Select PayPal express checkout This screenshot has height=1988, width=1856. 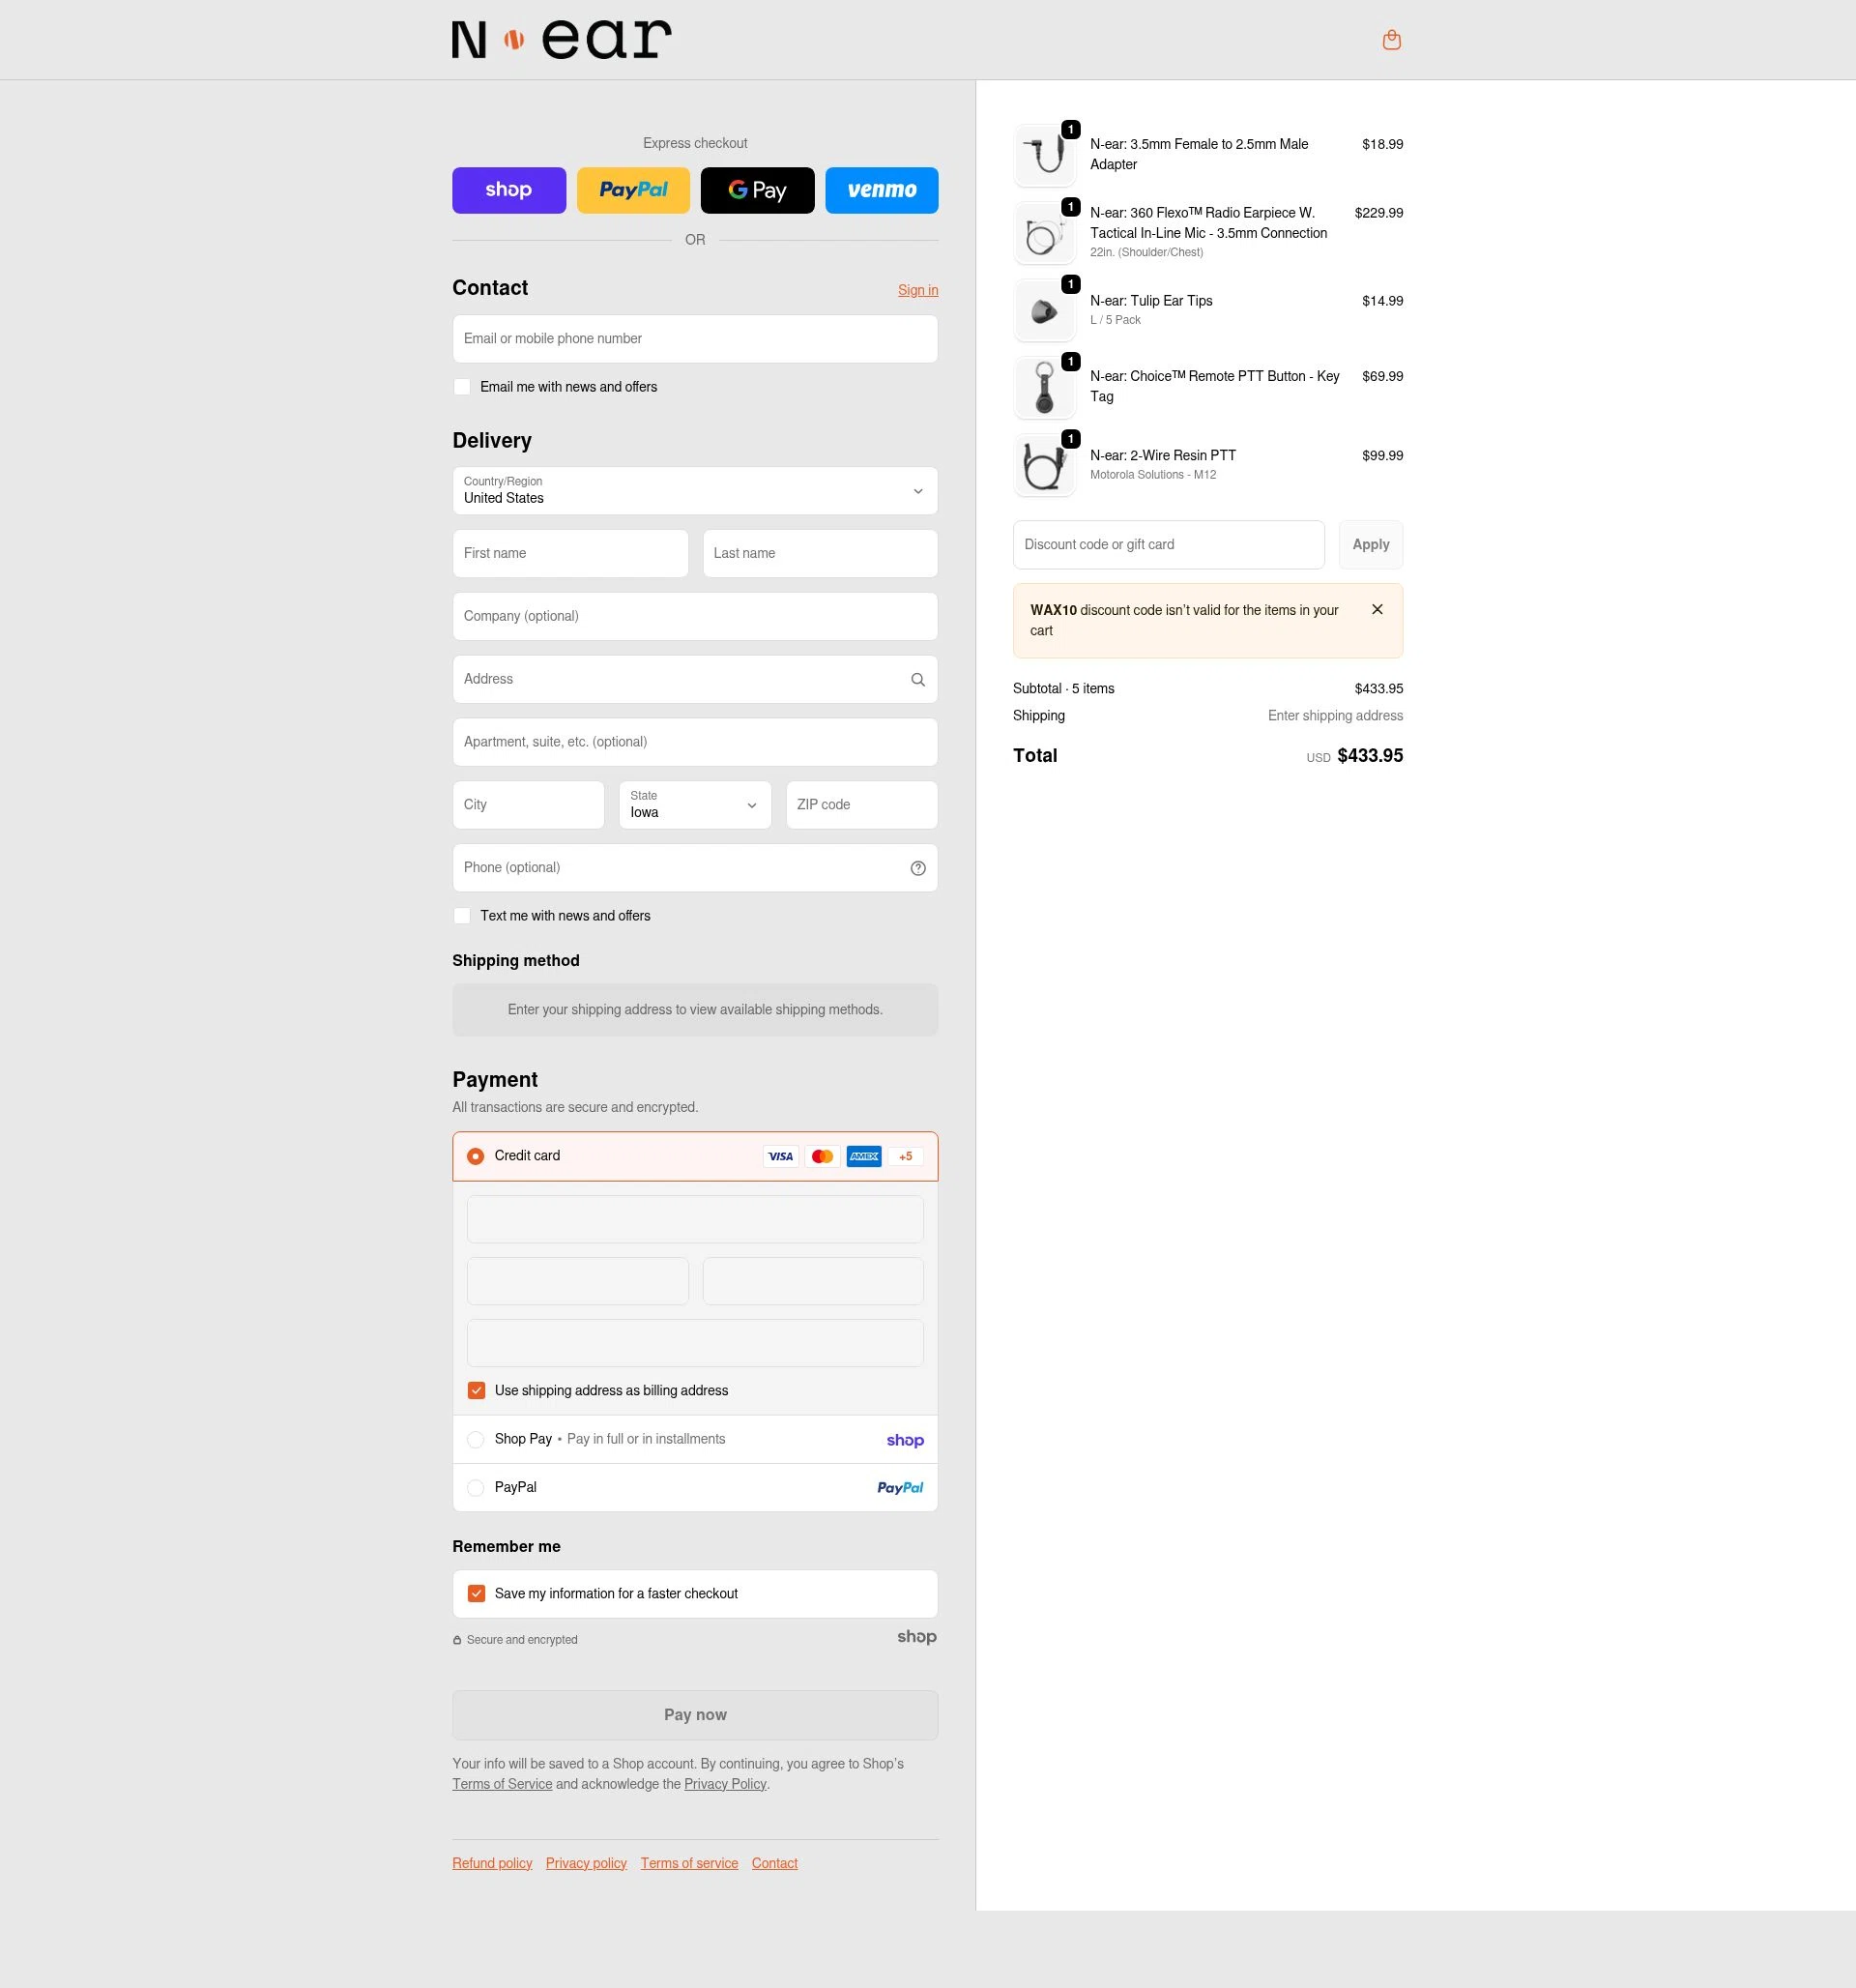click(633, 190)
